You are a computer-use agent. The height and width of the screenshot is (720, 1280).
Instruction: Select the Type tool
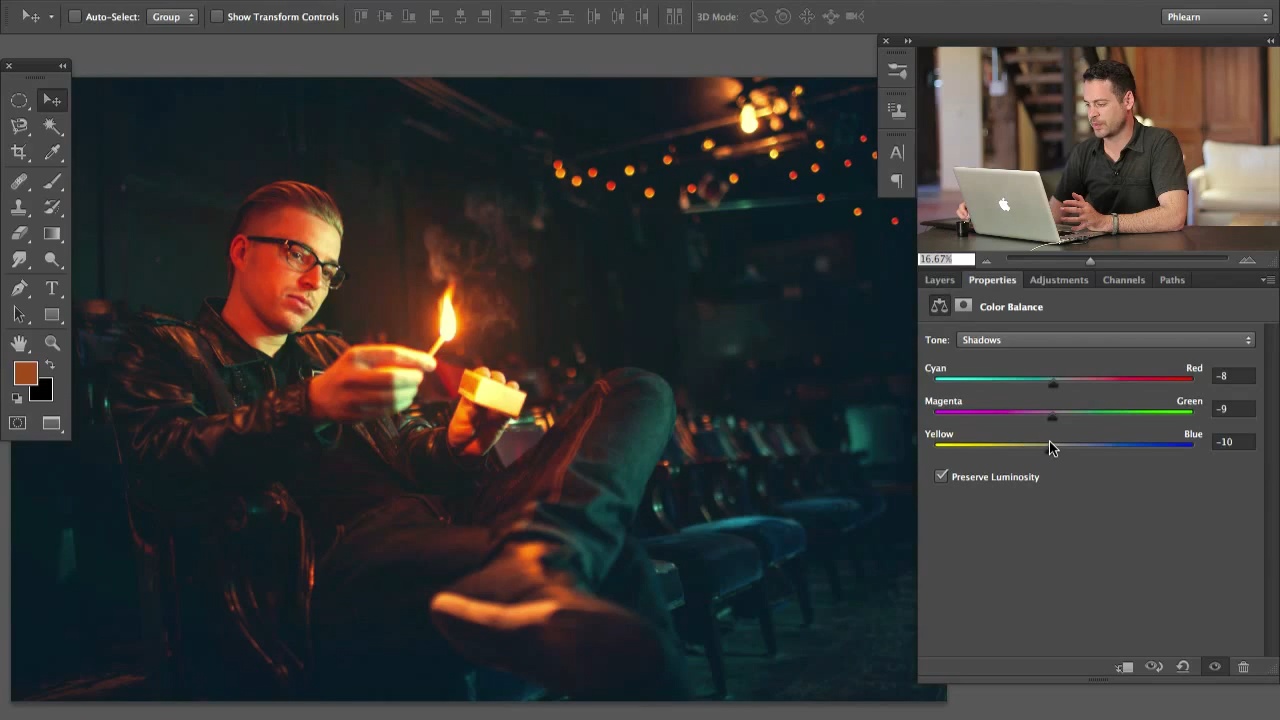click(x=52, y=288)
